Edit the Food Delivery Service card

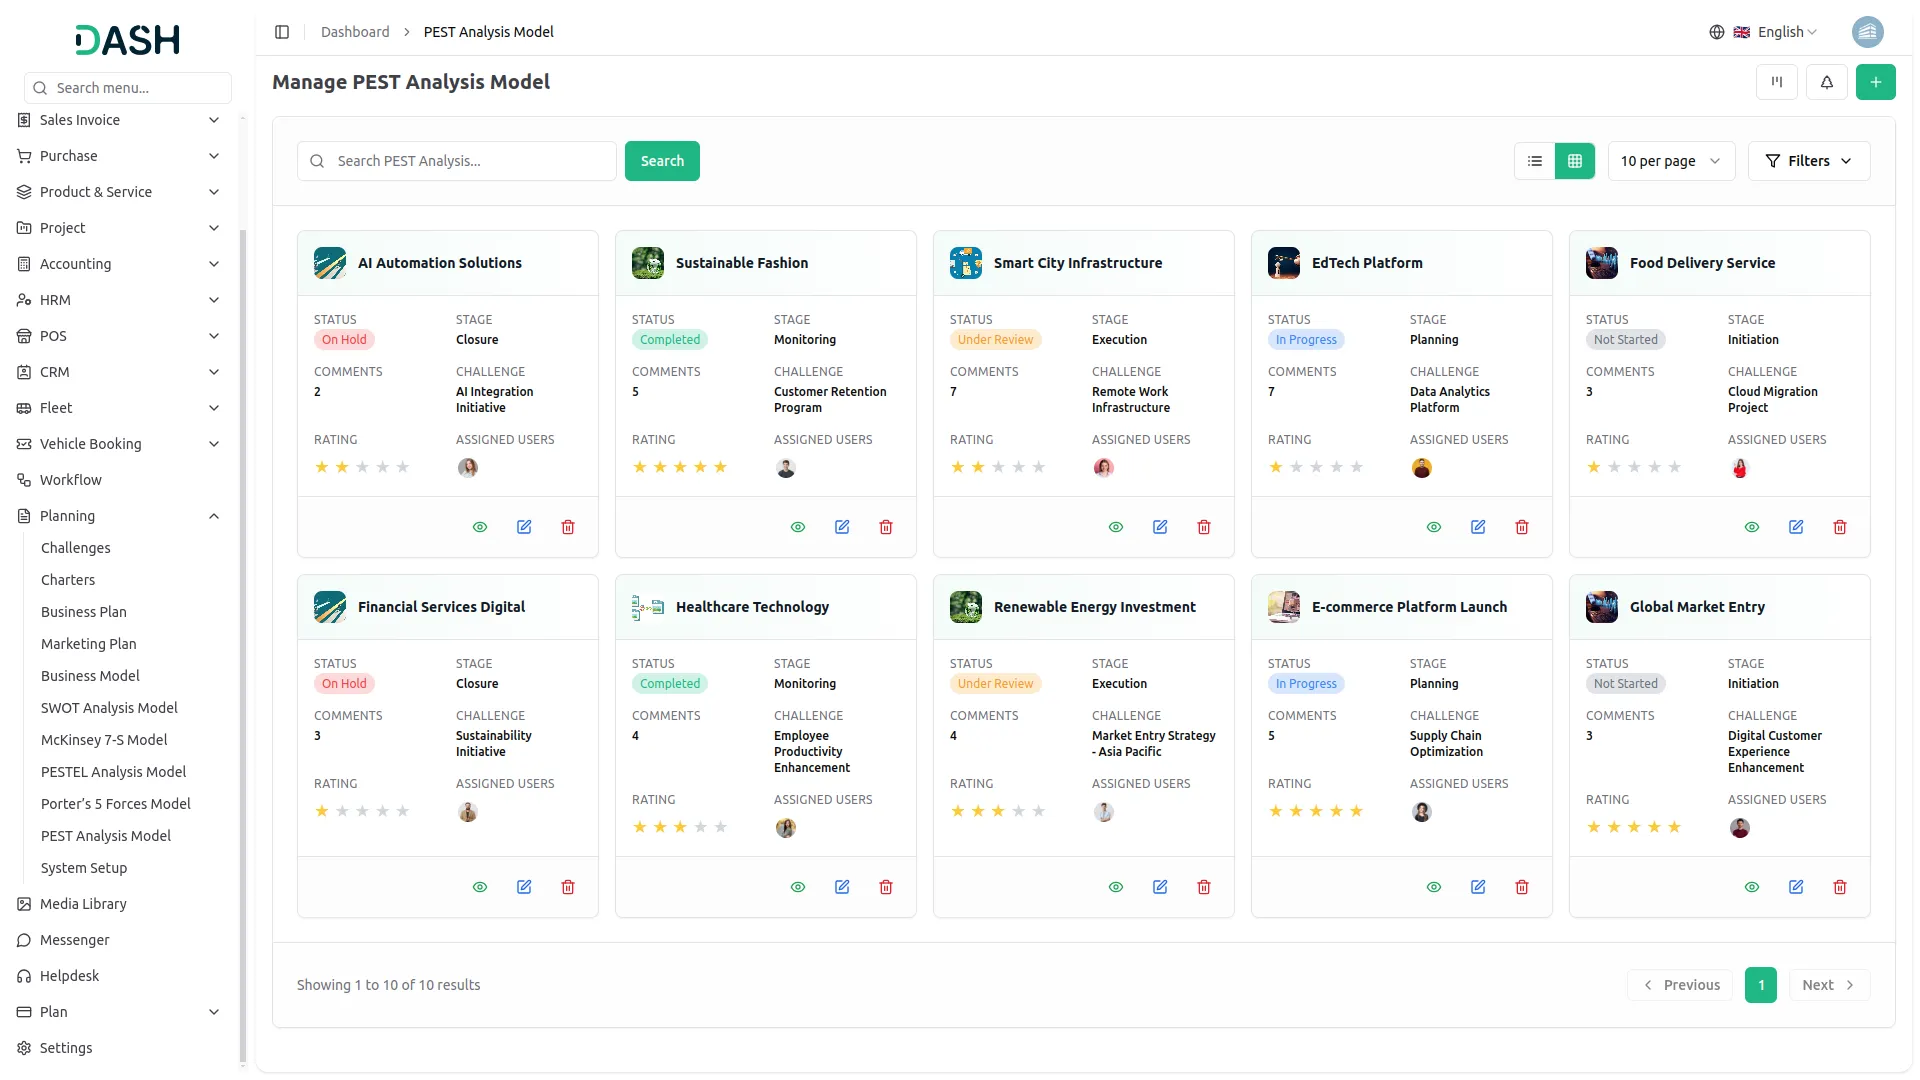pyautogui.click(x=1796, y=527)
